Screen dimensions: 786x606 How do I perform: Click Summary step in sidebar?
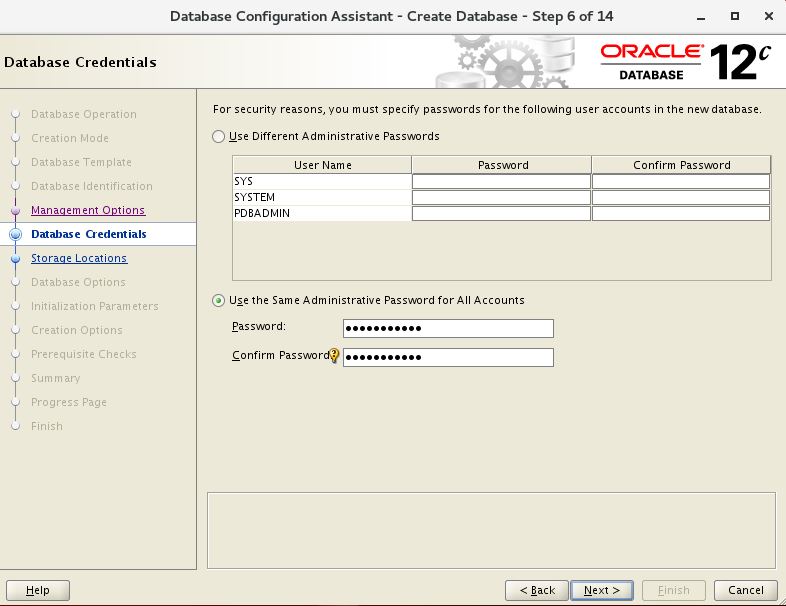tap(56, 378)
